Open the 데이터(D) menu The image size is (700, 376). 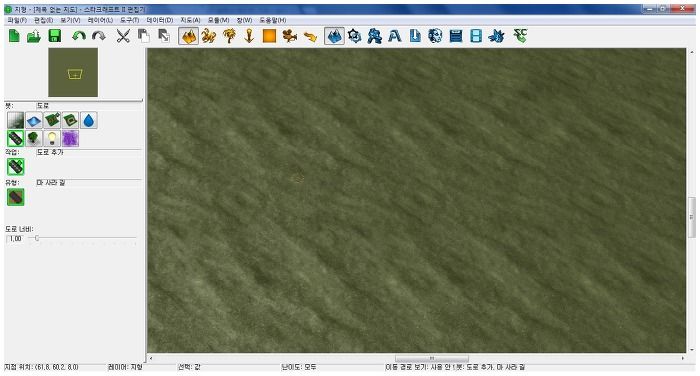click(x=159, y=20)
